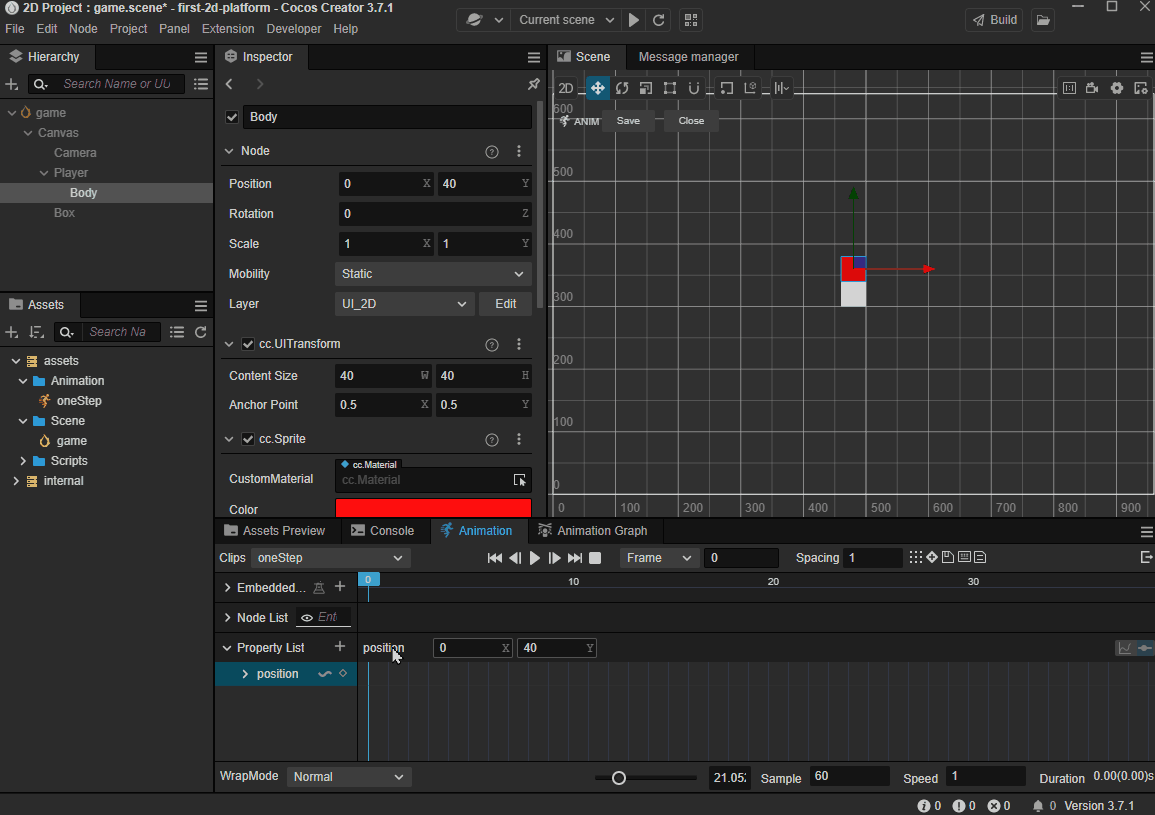1155x815 pixels.
Task: Select the Move gizmo tool in Scene
Action: tap(597, 88)
